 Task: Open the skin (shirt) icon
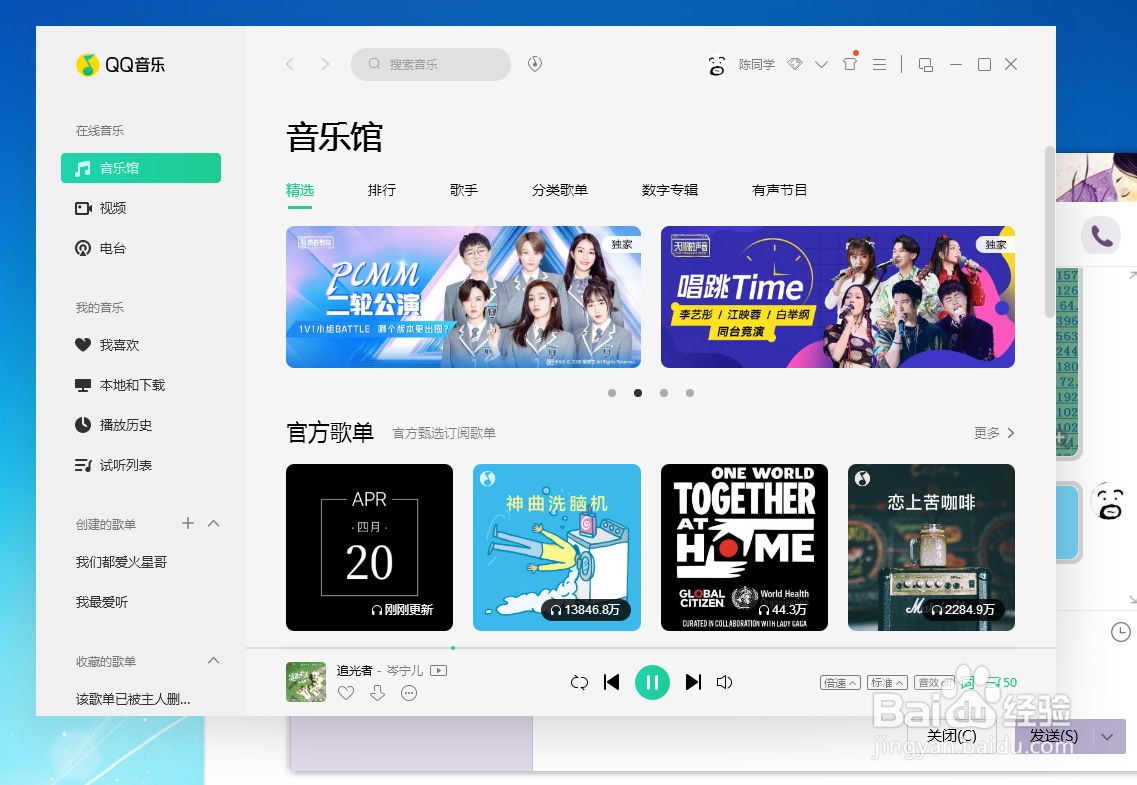coord(851,64)
